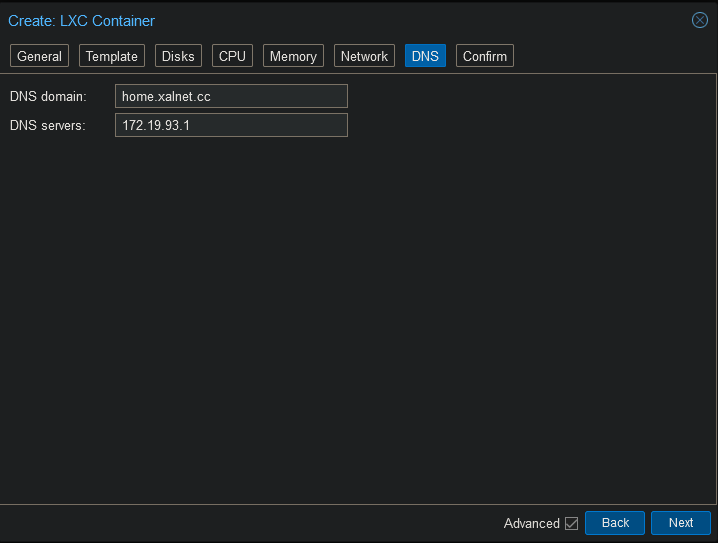The height and width of the screenshot is (543, 718).
Task: Click blank tab strip right of Confirm
Action: click(610, 56)
